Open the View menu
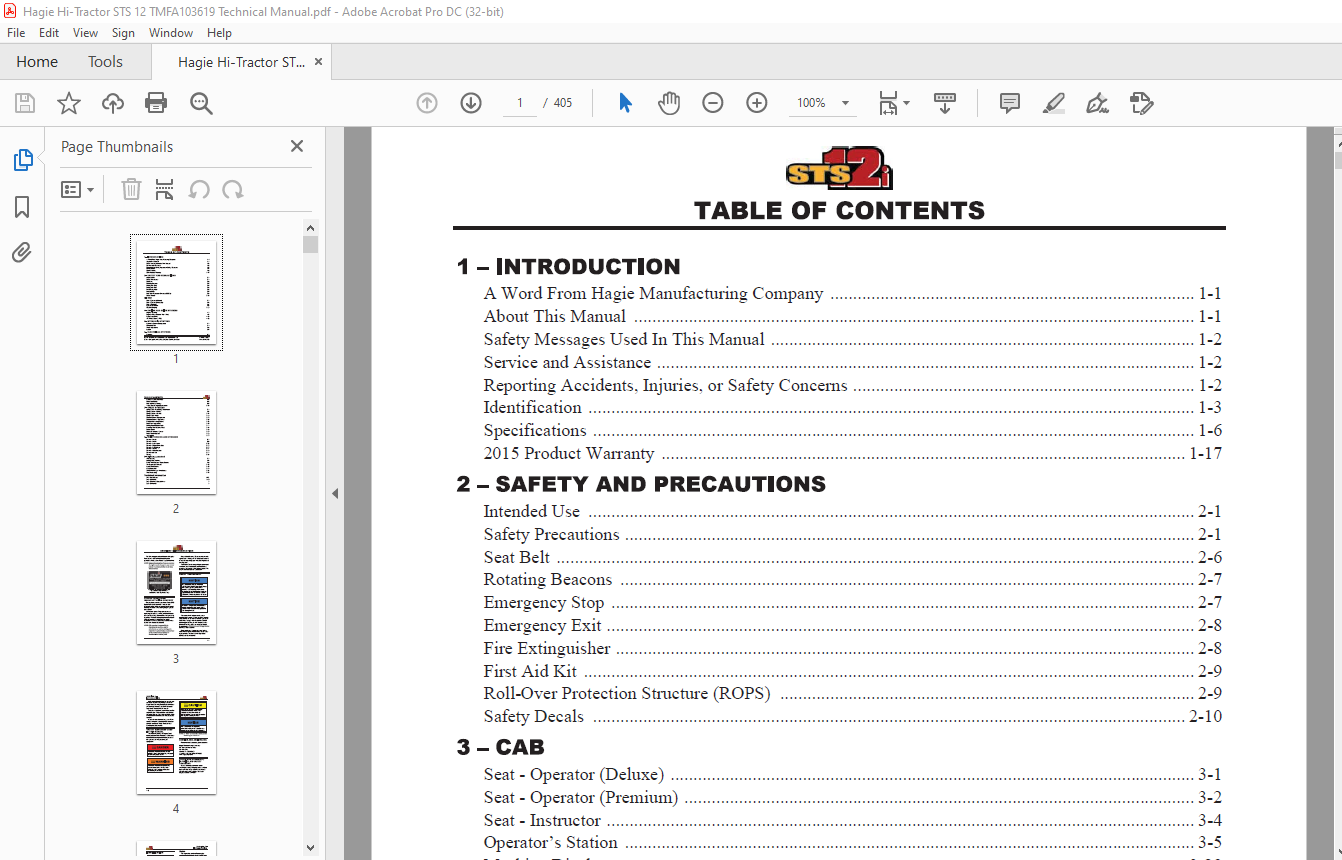 85,33
